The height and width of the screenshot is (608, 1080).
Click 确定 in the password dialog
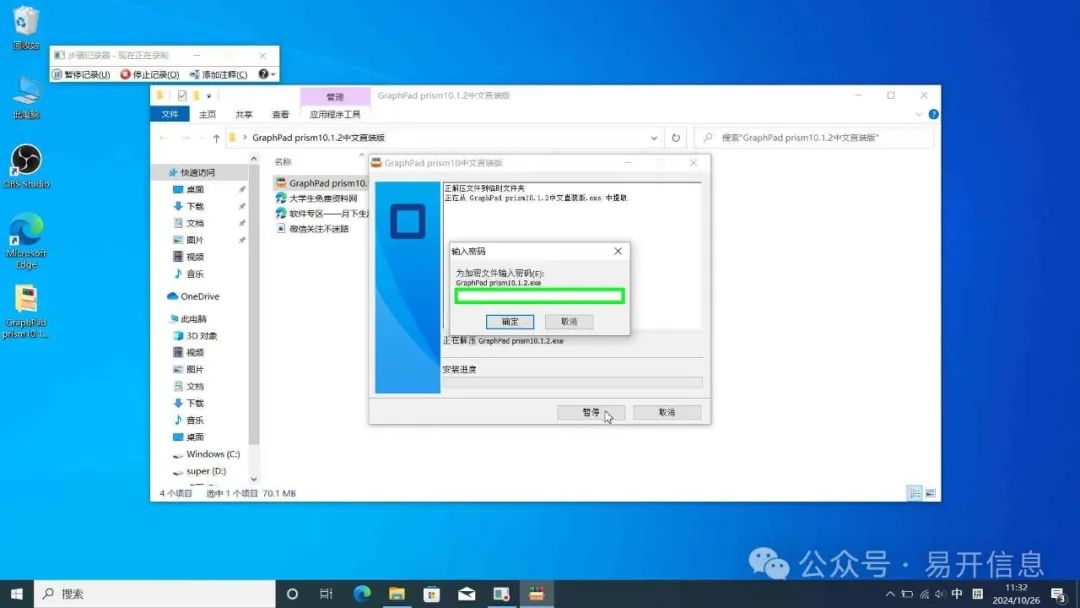point(510,322)
